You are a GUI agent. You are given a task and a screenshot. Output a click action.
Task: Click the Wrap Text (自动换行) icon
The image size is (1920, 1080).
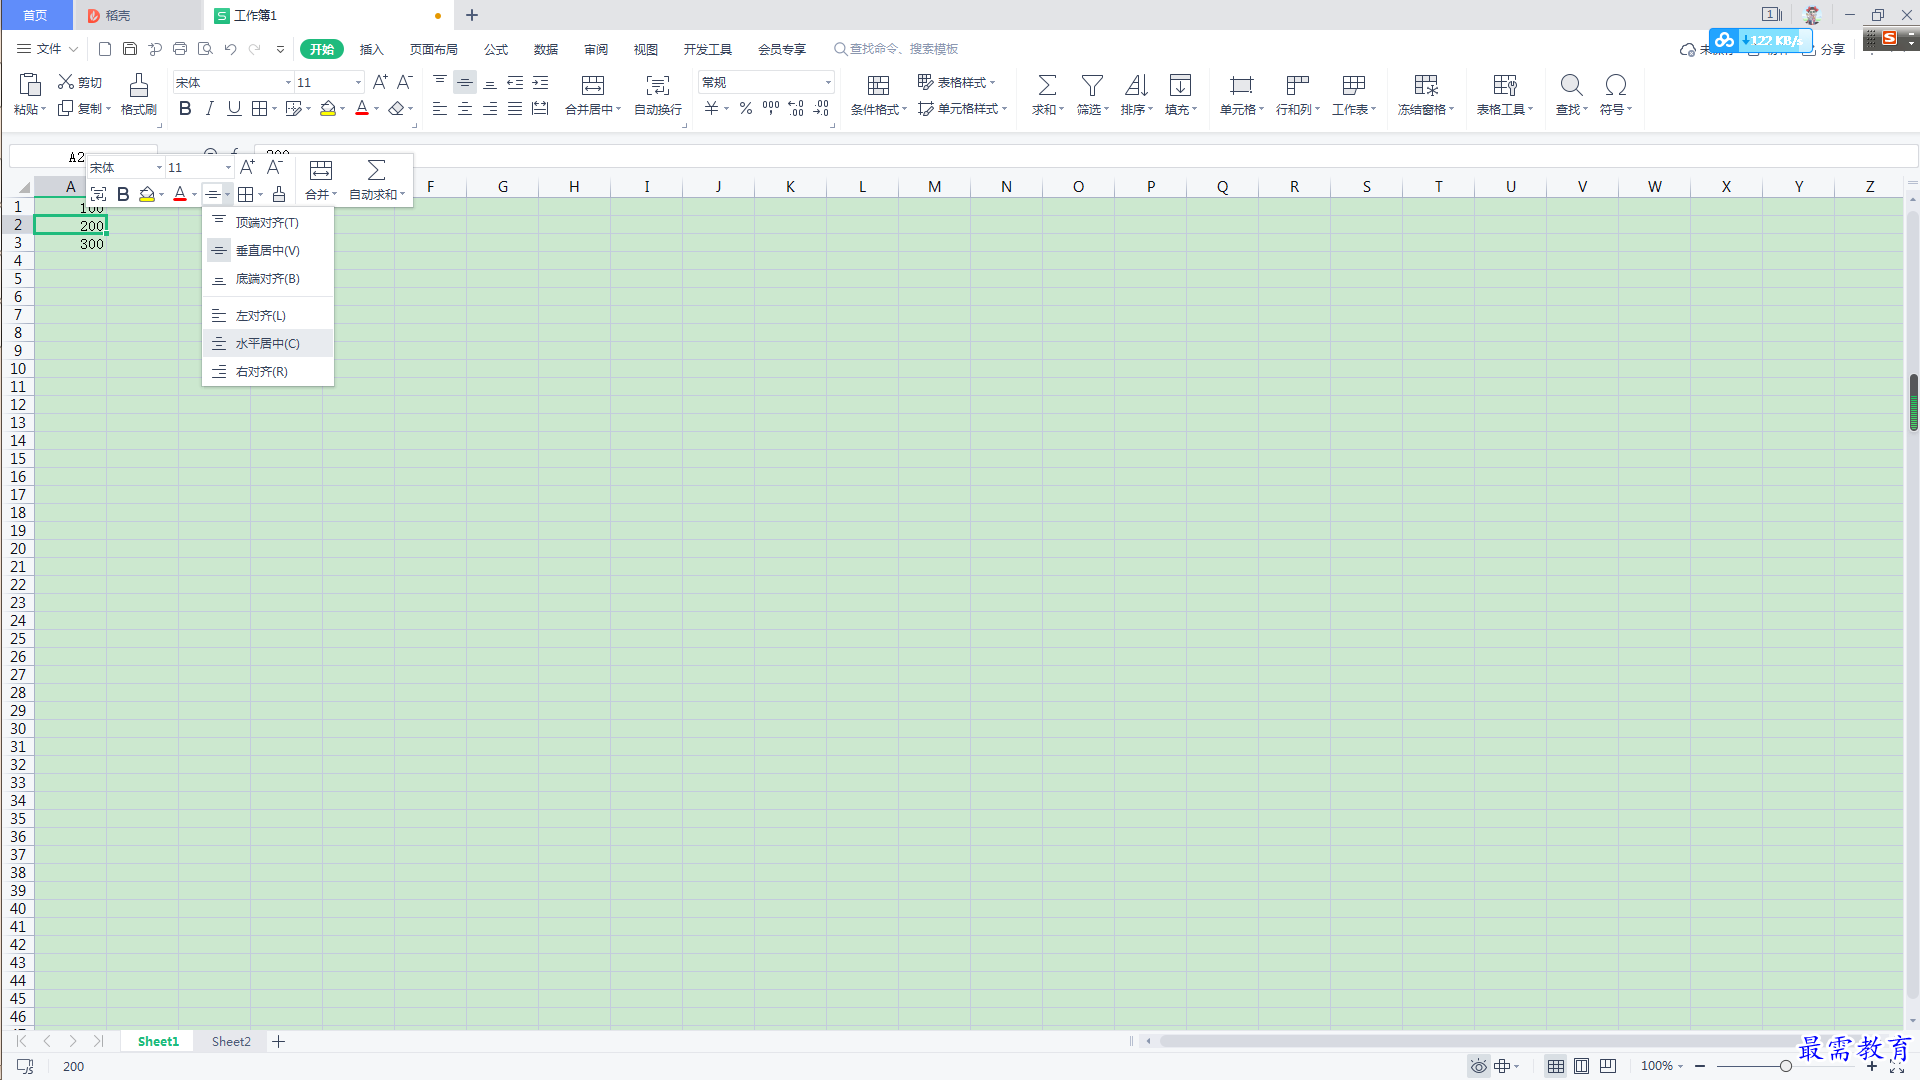(658, 85)
